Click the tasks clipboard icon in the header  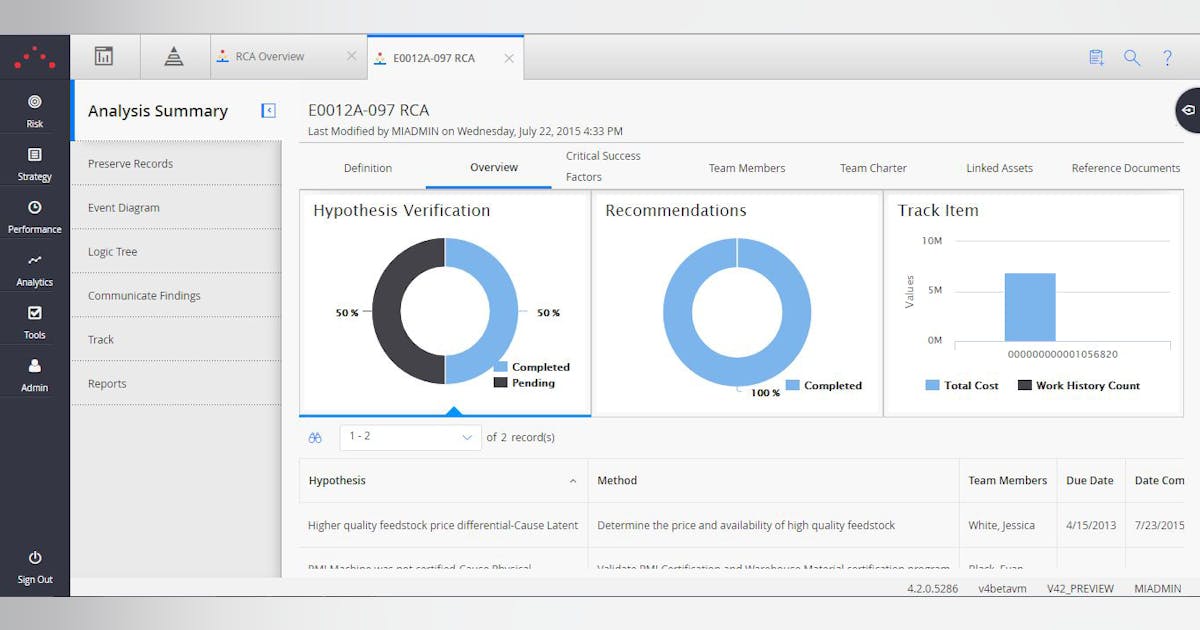tap(1095, 57)
